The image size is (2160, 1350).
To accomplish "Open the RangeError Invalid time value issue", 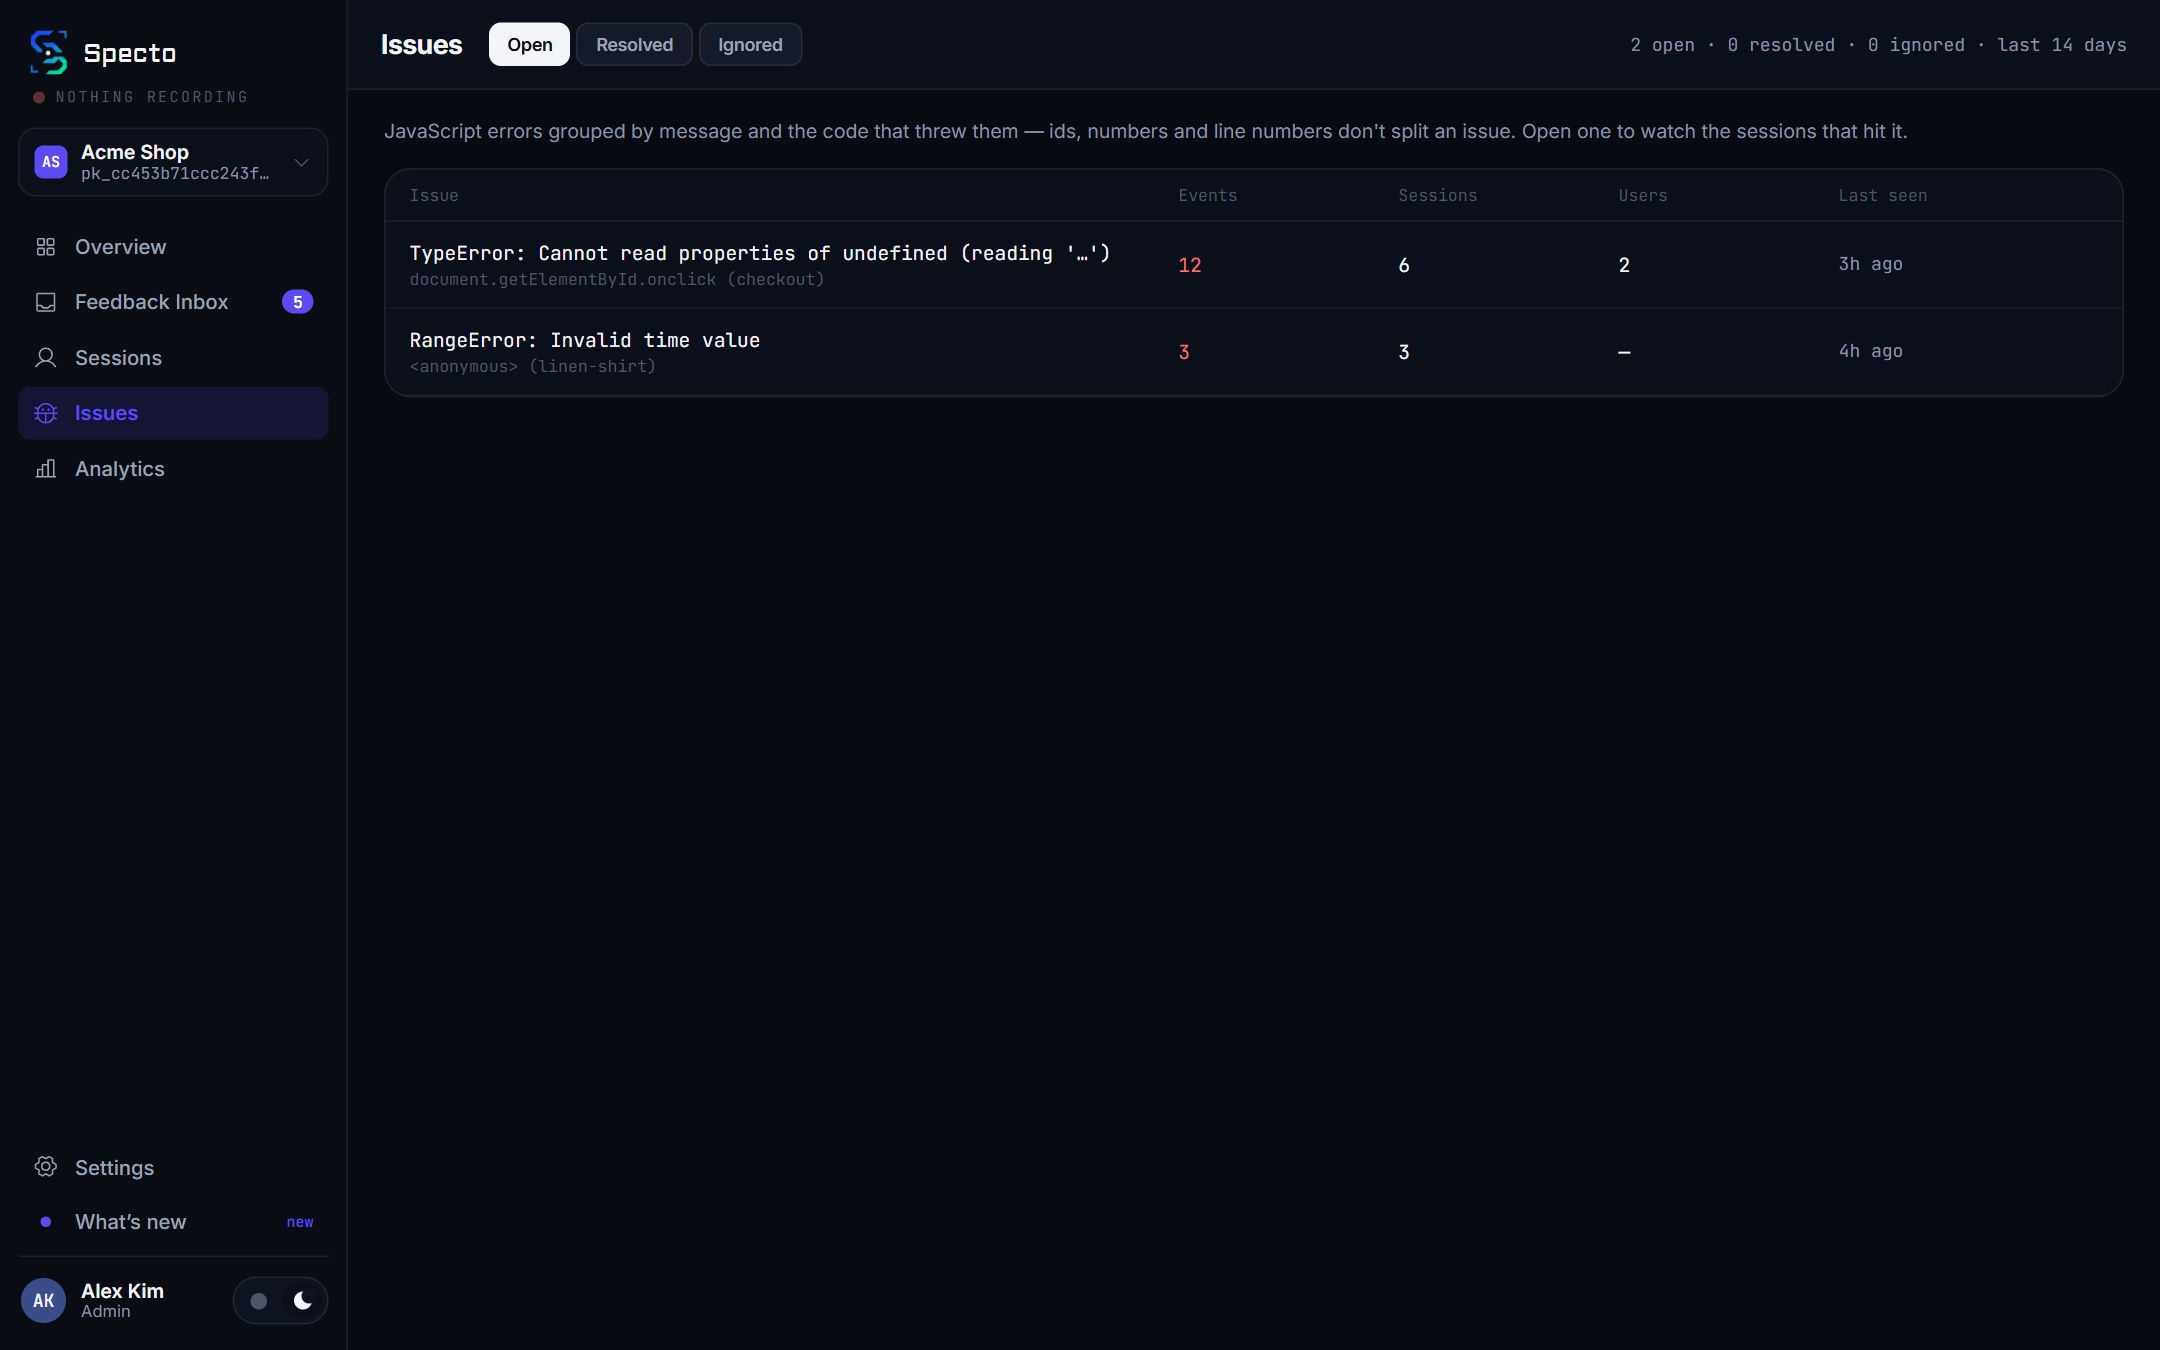I will tap(1253, 352).
